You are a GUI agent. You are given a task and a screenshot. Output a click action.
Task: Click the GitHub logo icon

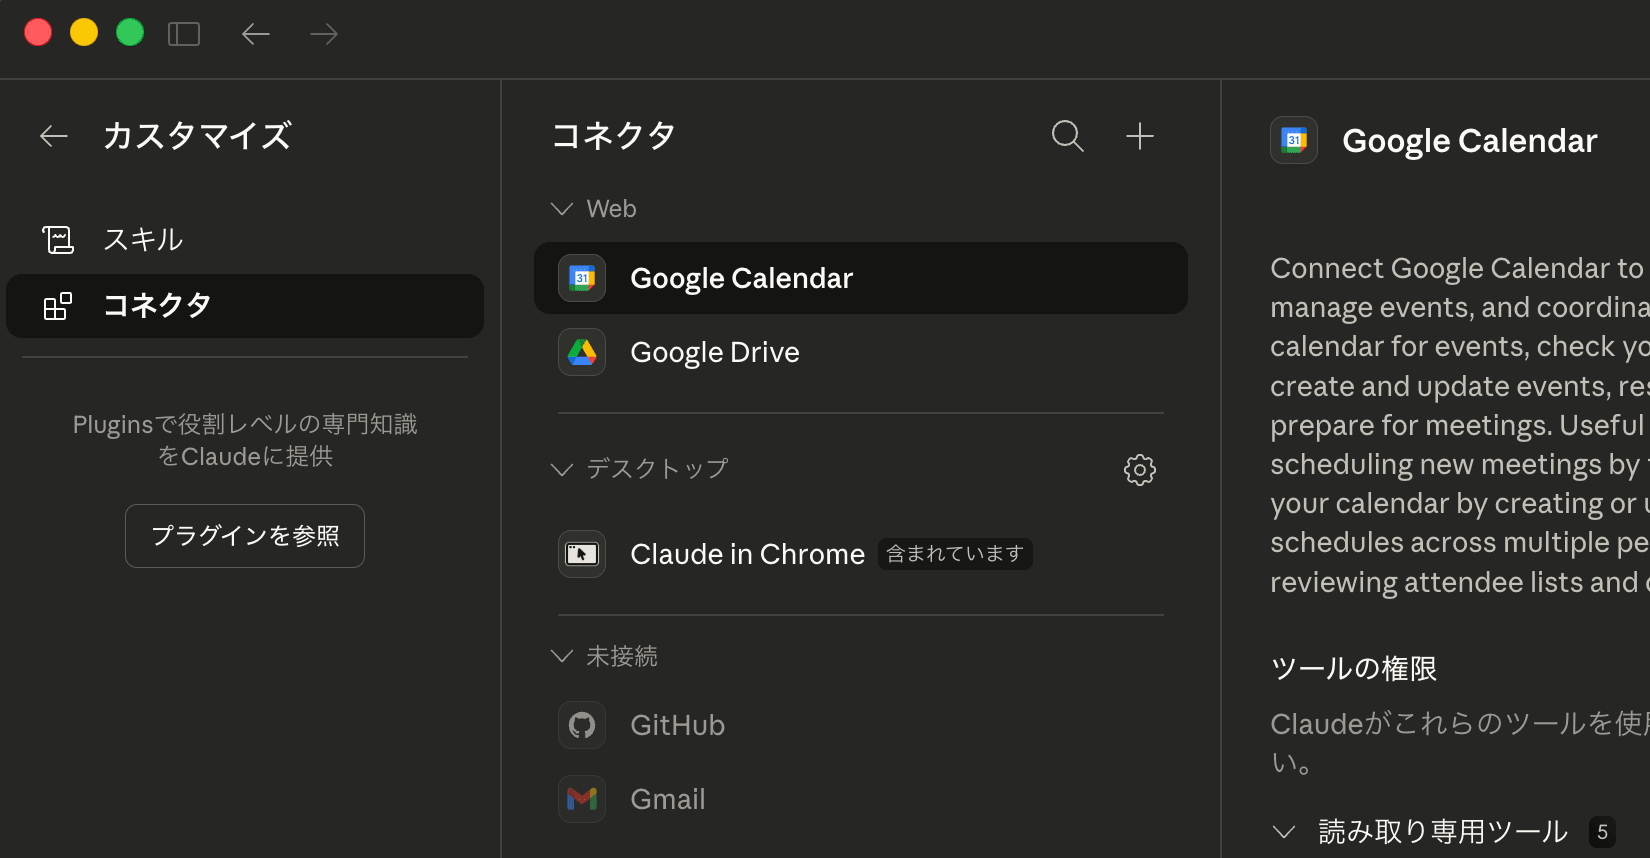(582, 725)
